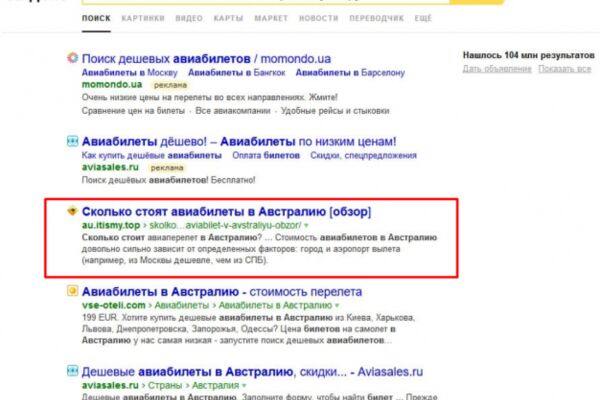Open 'Авиабилеты дёшево! – Авиабилеты по низким ценам!' title
Screen dimensions: 600x400
[x=239, y=141]
